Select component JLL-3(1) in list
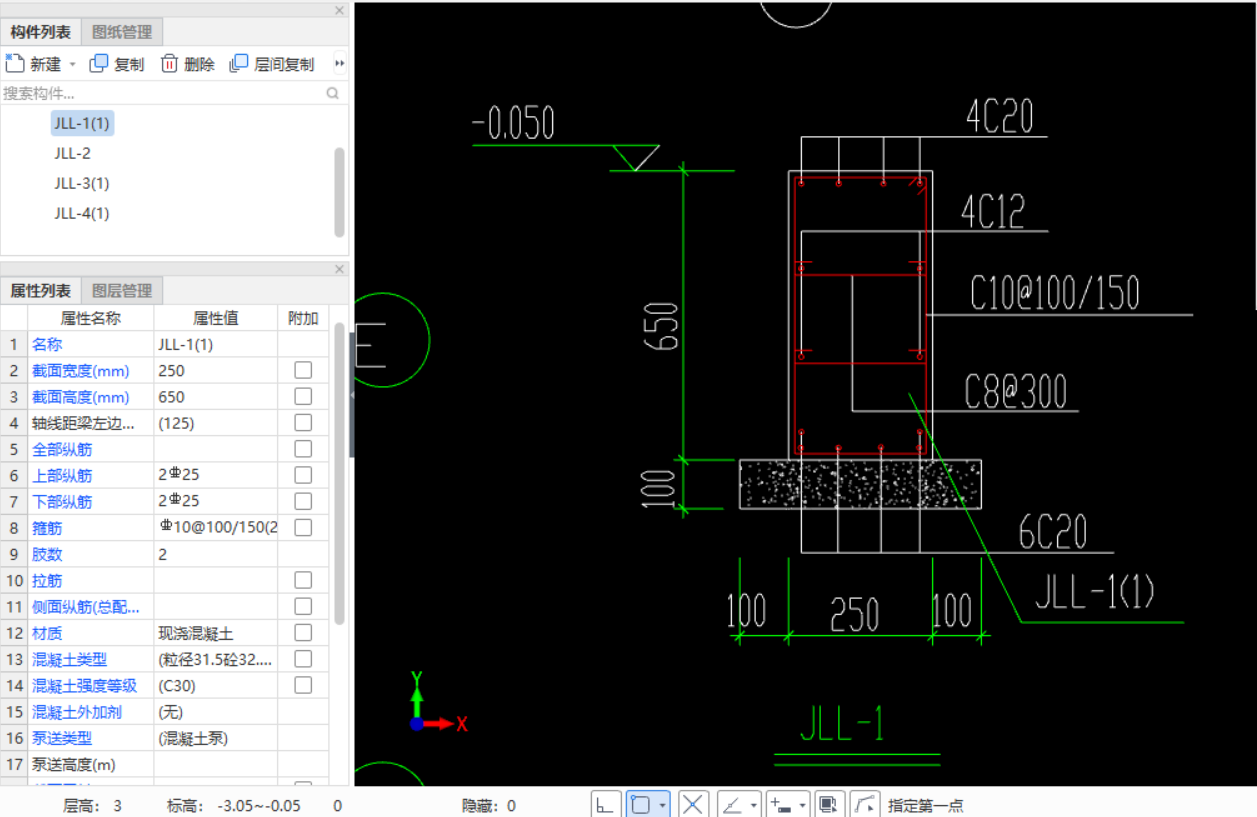1257x817 pixels. coord(82,183)
